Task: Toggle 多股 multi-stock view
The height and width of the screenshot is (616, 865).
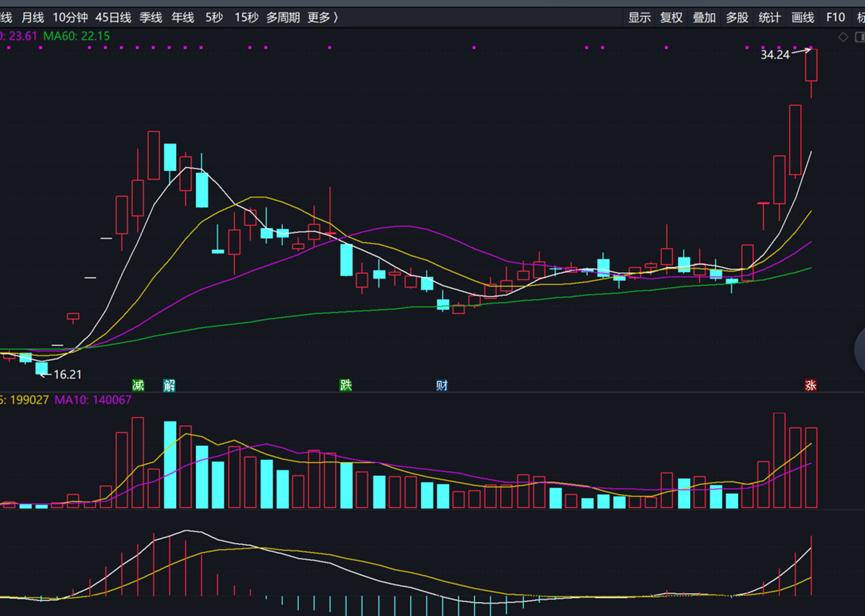Action: pos(737,17)
